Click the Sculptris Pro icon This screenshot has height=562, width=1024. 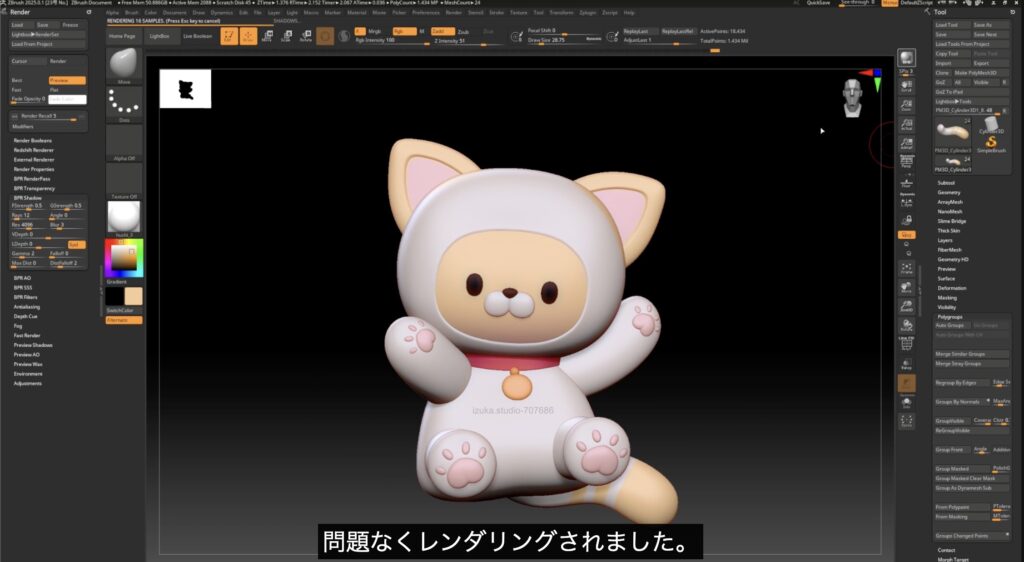point(344,36)
